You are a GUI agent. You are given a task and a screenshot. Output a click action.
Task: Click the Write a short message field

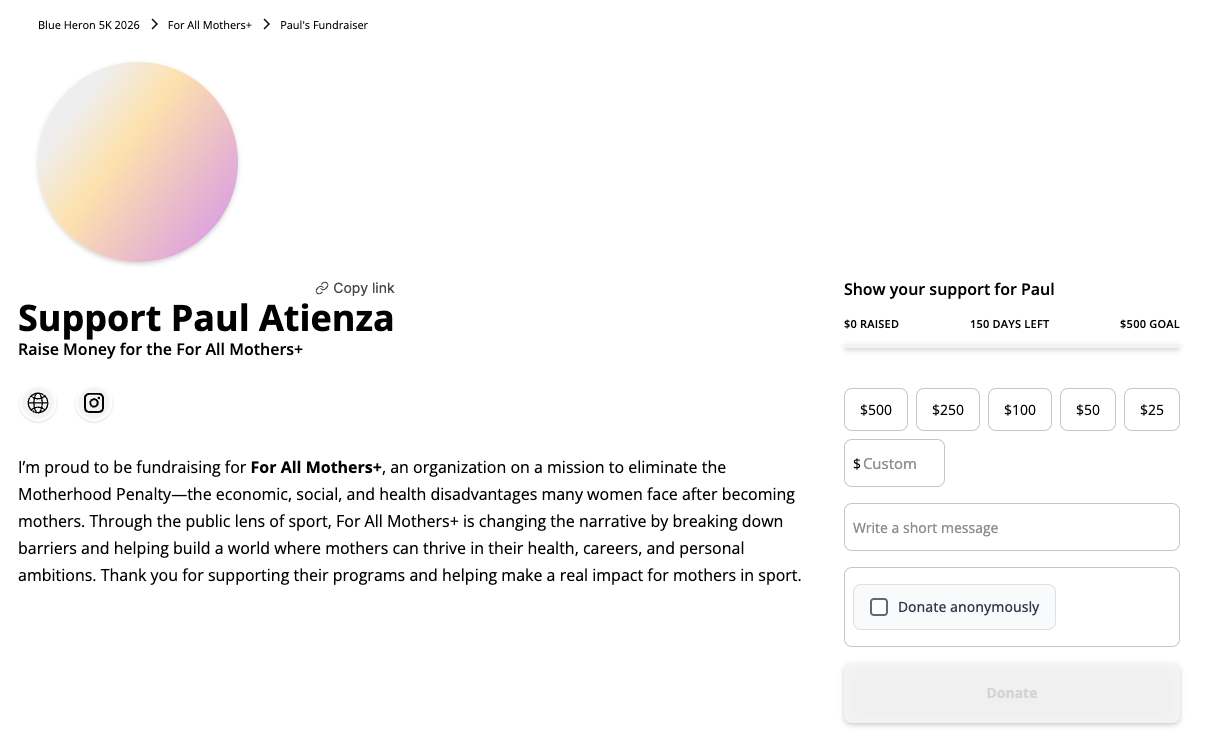[x=1011, y=528]
